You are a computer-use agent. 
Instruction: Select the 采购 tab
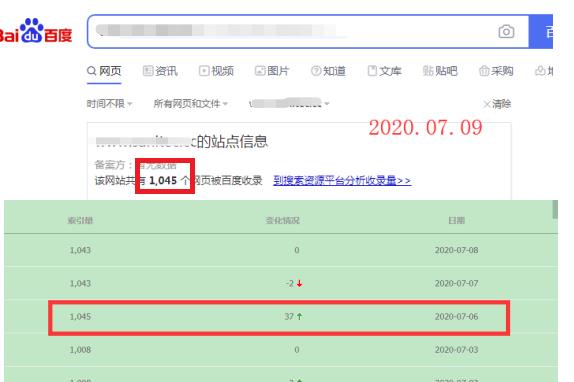point(496,71)
